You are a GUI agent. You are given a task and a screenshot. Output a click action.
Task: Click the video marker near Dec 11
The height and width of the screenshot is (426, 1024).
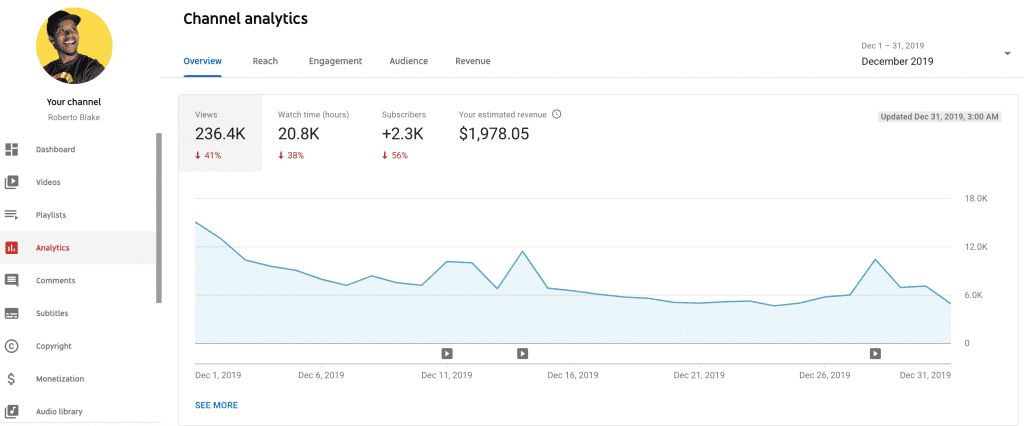click(447, 353)
